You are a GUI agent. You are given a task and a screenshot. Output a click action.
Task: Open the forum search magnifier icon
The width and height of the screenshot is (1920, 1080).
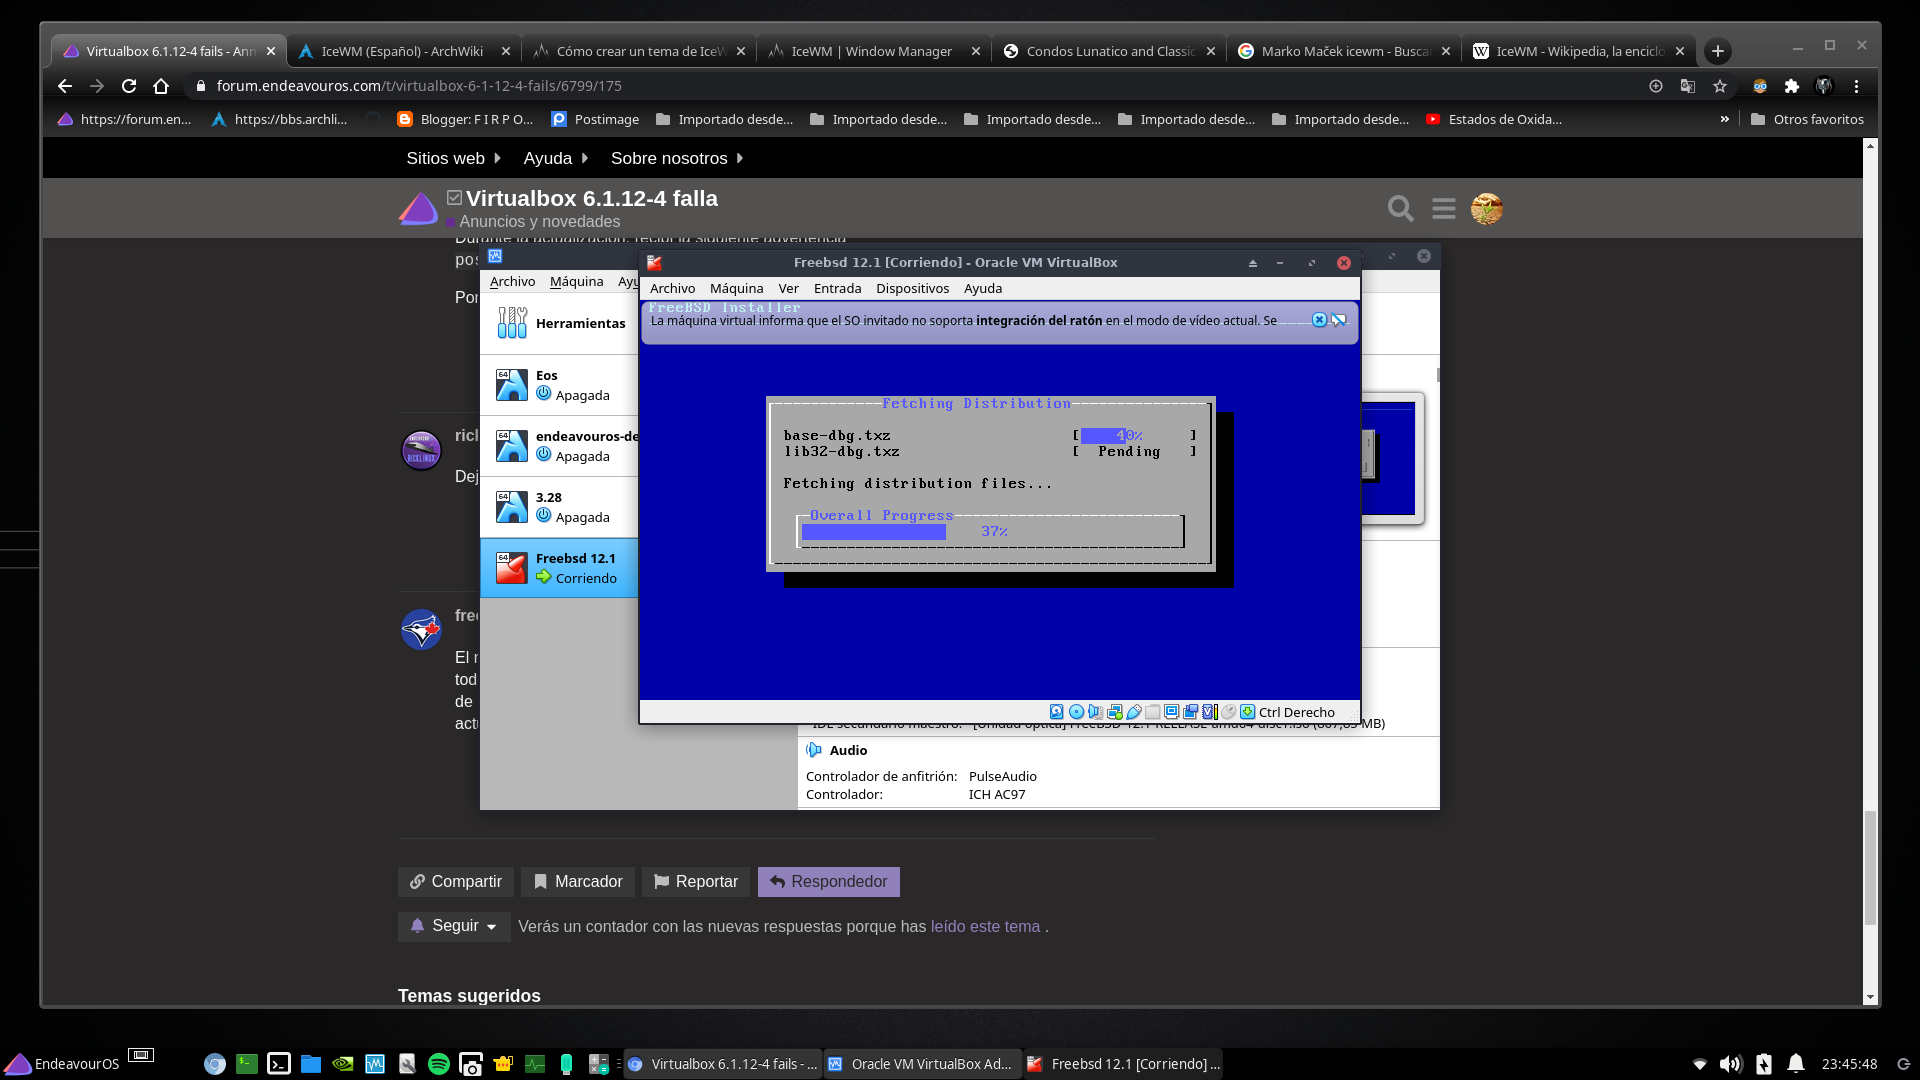[1400, 208]
